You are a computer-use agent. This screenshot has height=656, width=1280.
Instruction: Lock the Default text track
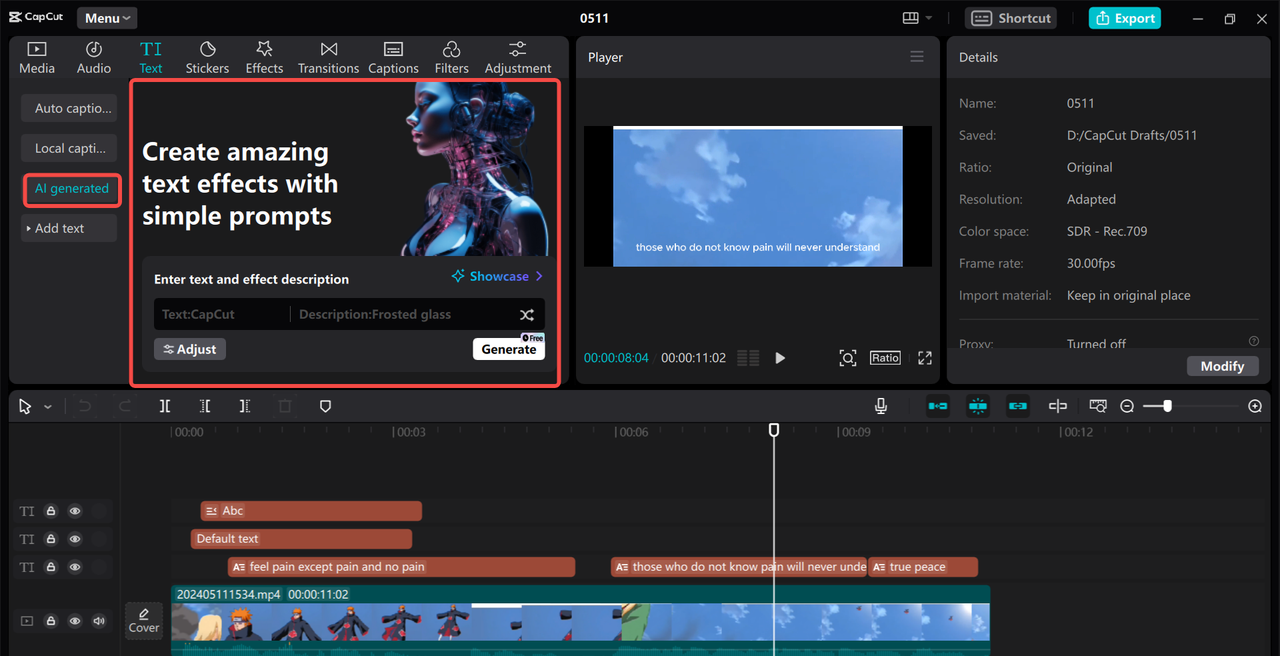click(51, 539)
